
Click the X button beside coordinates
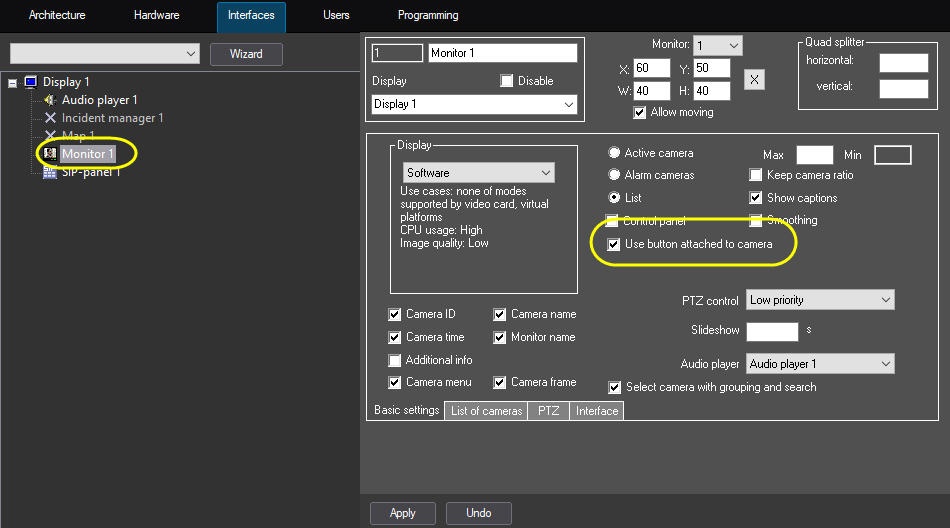point(755,80)
